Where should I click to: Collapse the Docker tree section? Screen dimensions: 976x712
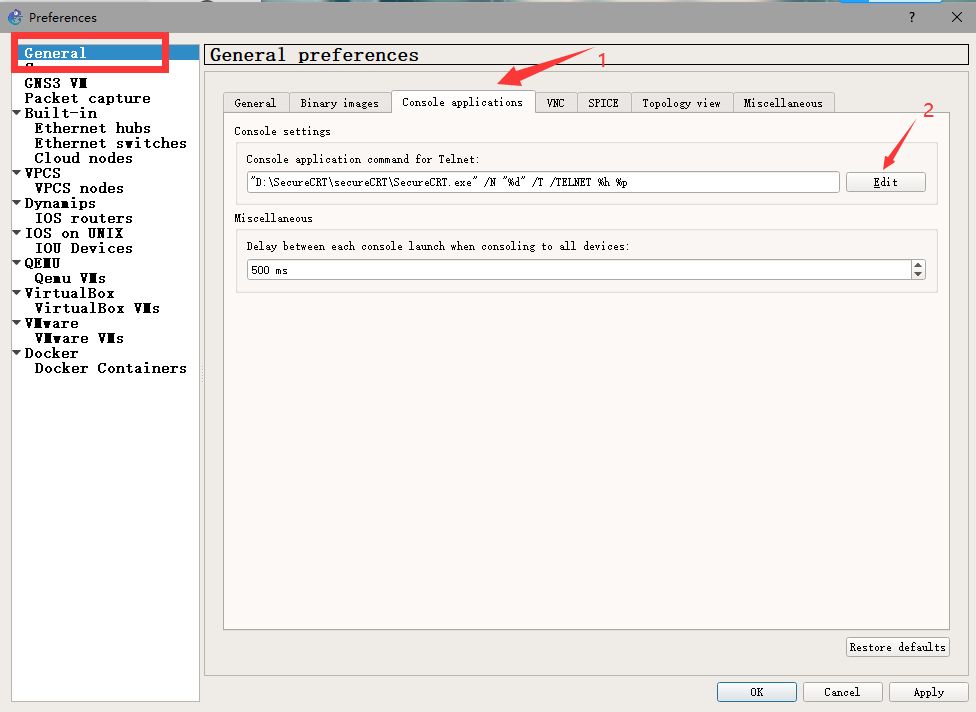(17, 353)
